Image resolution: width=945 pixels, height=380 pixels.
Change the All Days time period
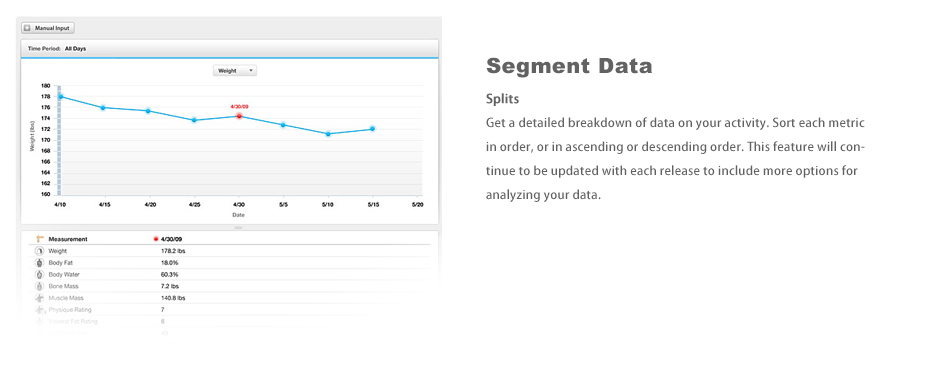[x=75, y=48]
